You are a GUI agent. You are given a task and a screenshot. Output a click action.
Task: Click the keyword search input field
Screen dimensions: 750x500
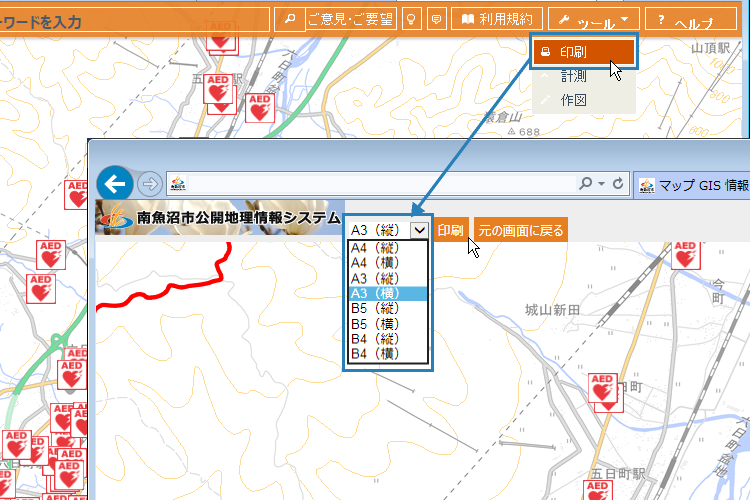point(134,20)
